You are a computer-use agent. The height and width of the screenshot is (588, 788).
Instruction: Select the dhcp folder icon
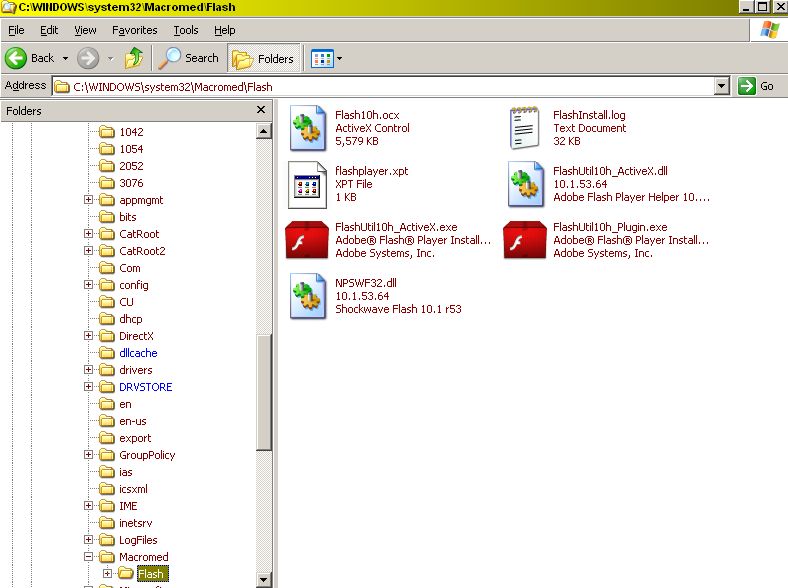107,319
